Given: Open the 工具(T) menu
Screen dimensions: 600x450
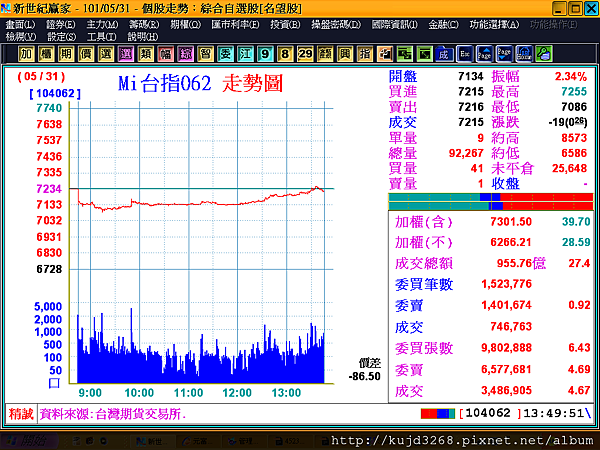Looking at the screenshot, I should [x=101, y=37].
